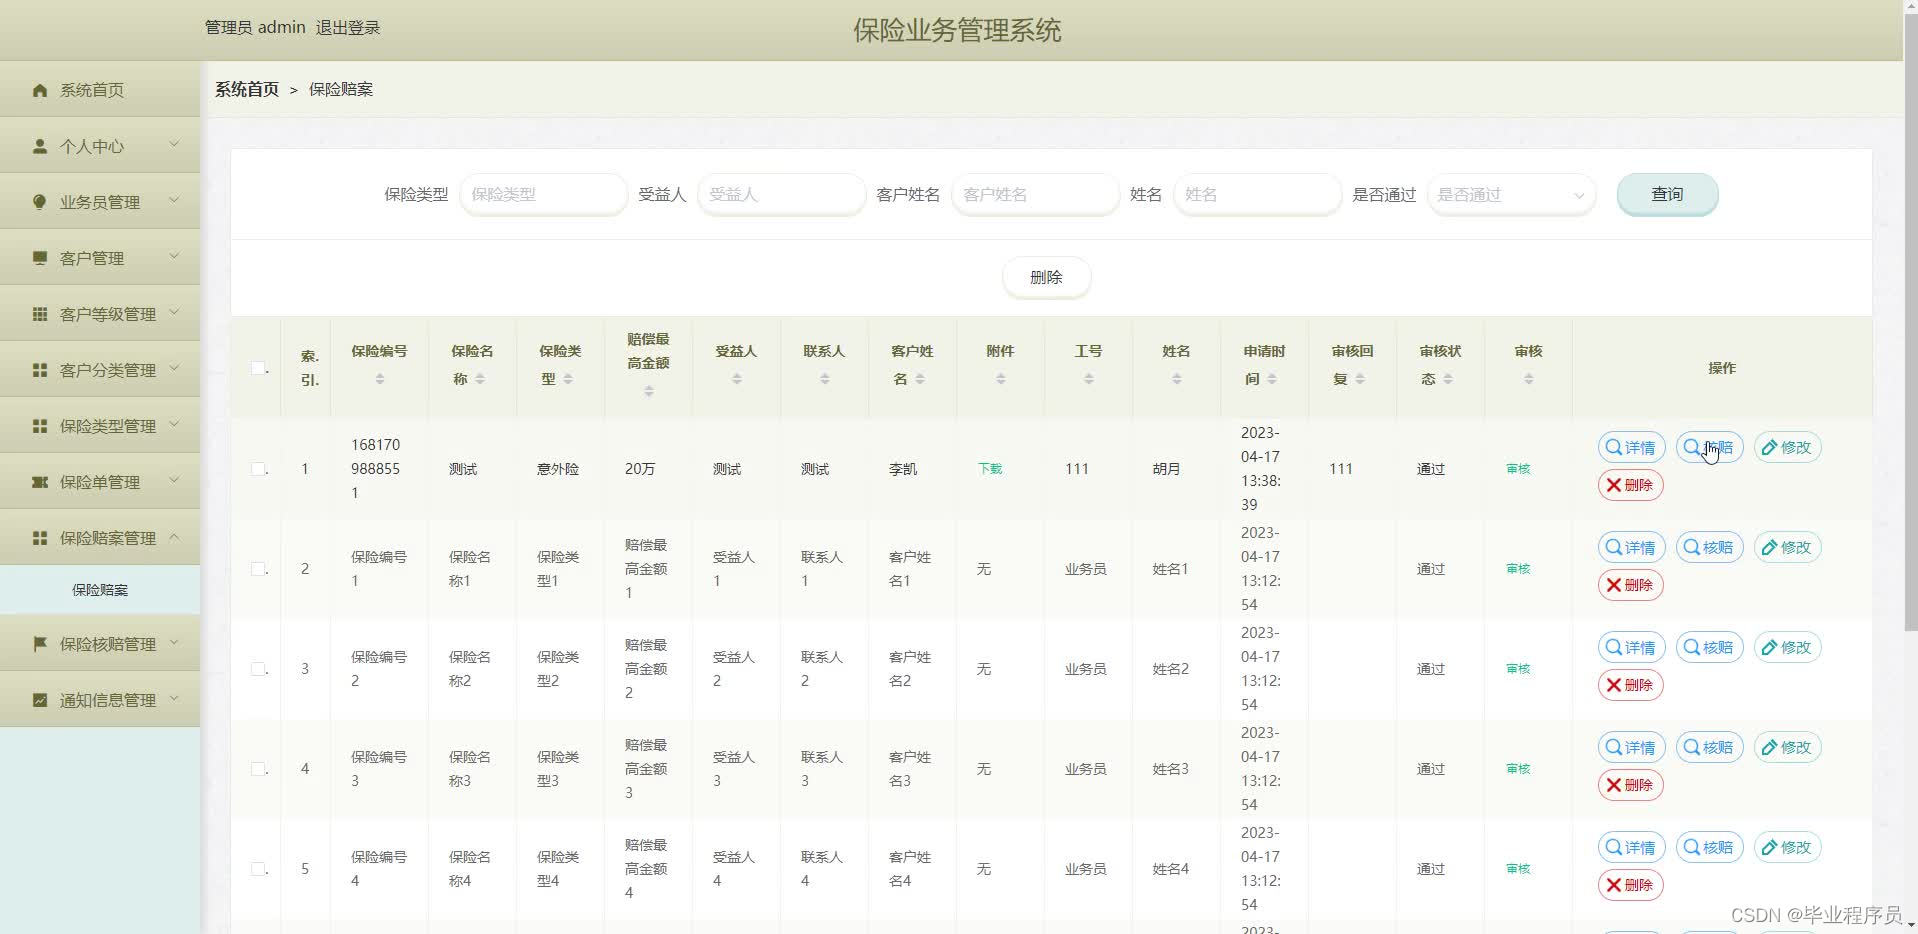
Task: Click the 下载 attachment link in row 1
Action: (990, 469)
